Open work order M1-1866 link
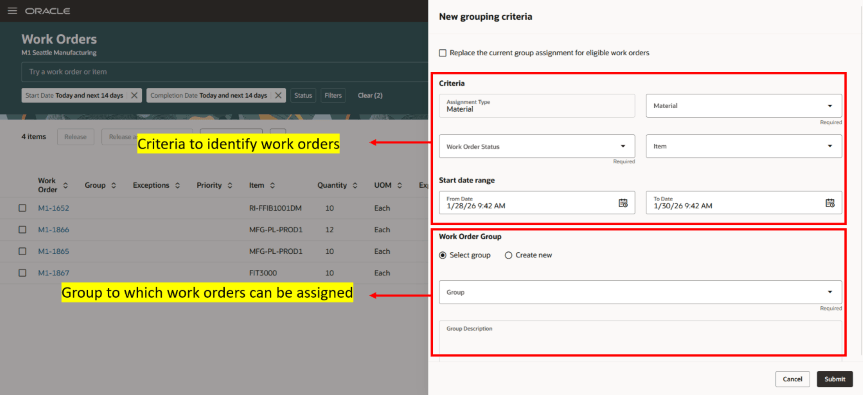Image resolution: width=863 pixels, height=395 pixels. coord(53,229)
